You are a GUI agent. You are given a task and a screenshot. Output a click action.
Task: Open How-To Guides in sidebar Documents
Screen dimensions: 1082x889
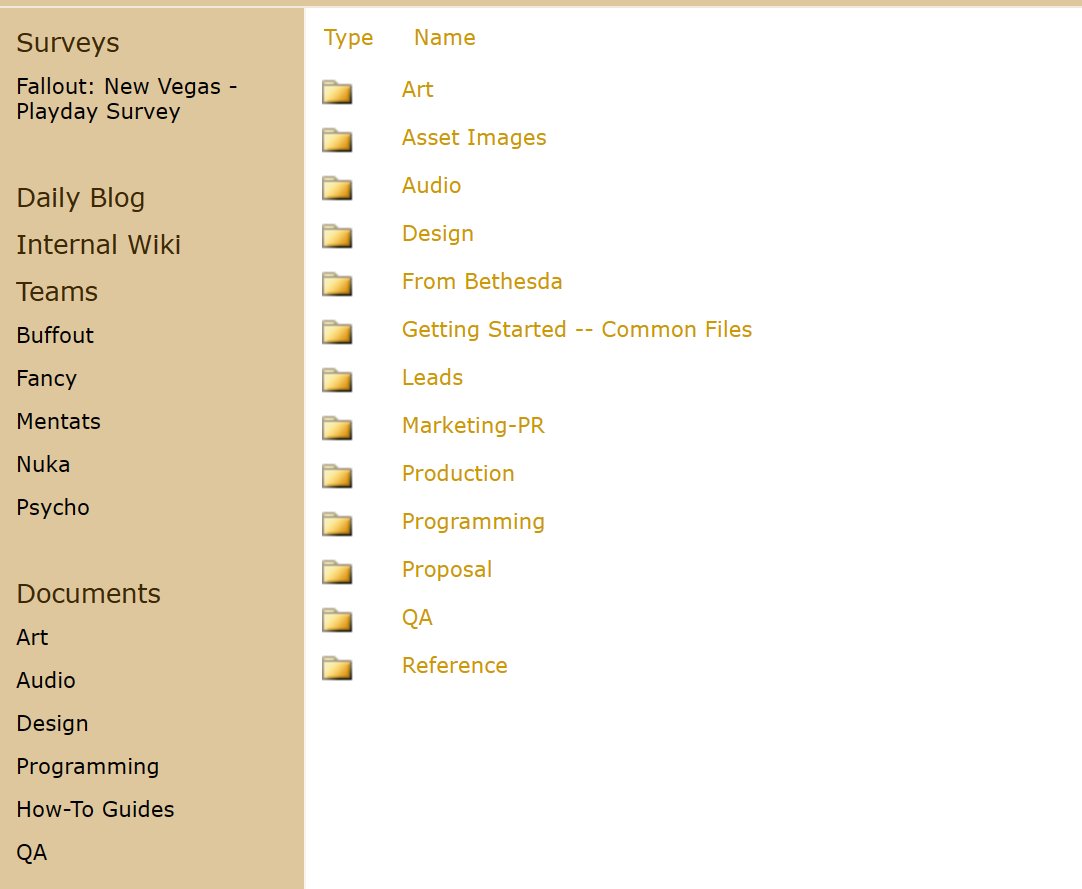[x=95, y=810]
